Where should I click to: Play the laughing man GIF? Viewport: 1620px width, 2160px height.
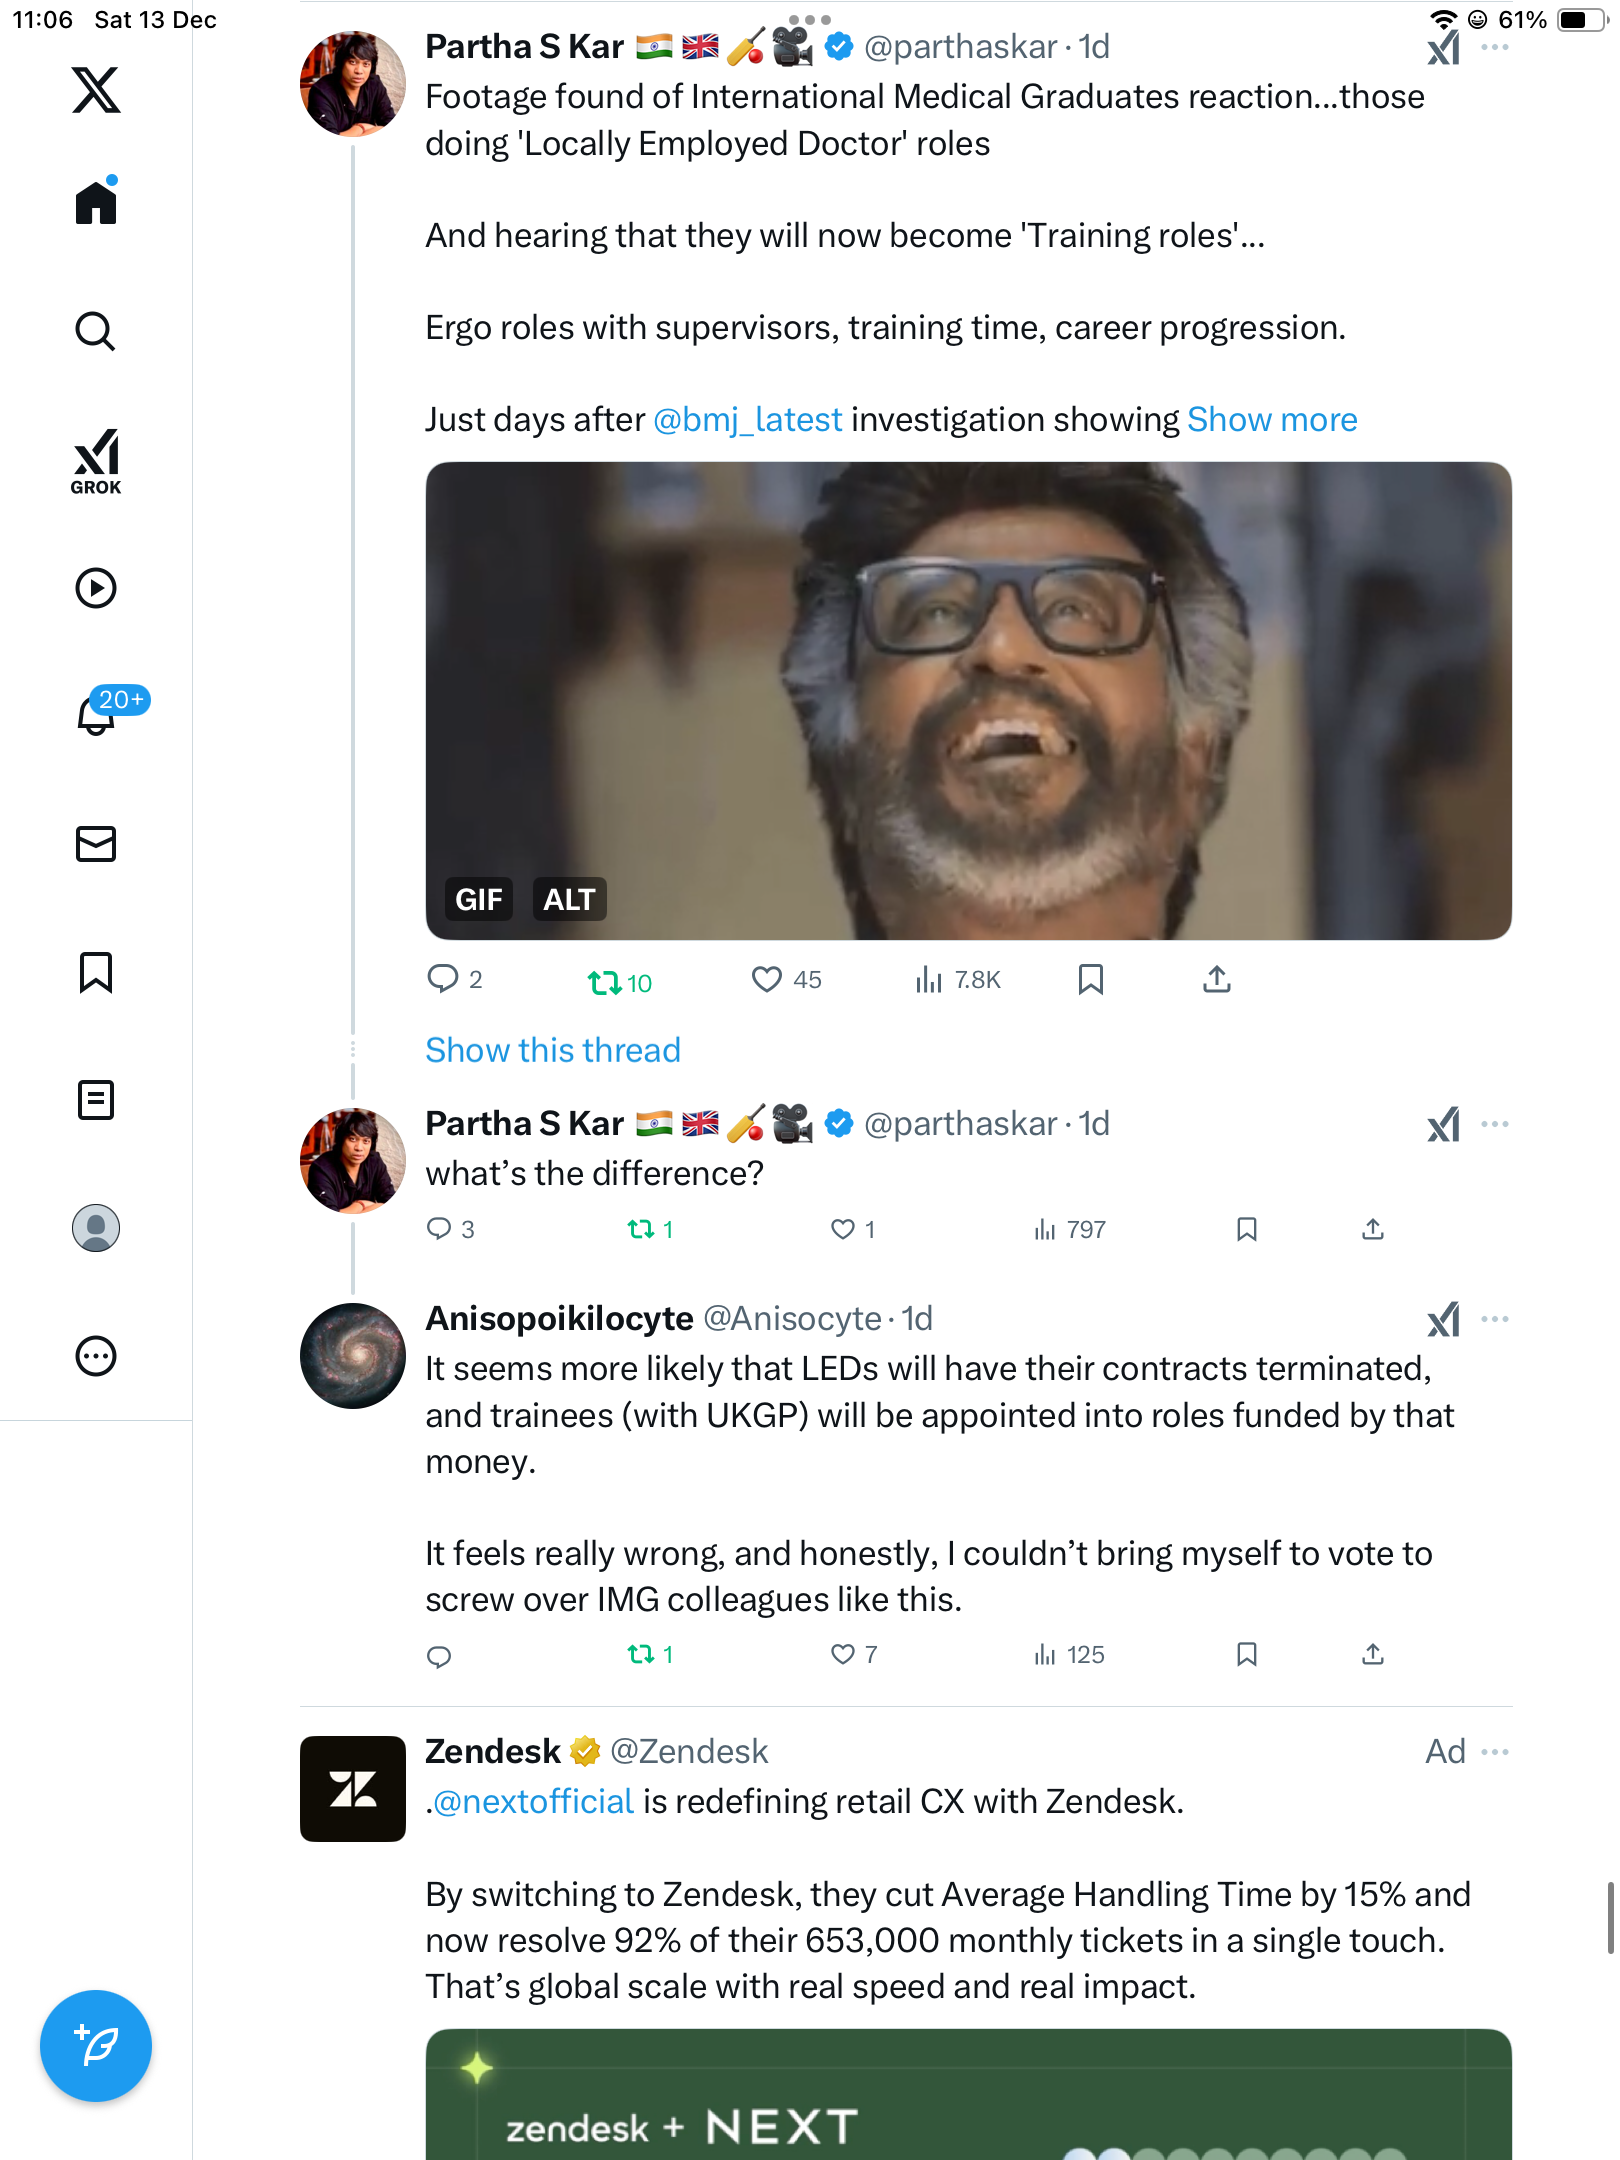pos(968,700)
